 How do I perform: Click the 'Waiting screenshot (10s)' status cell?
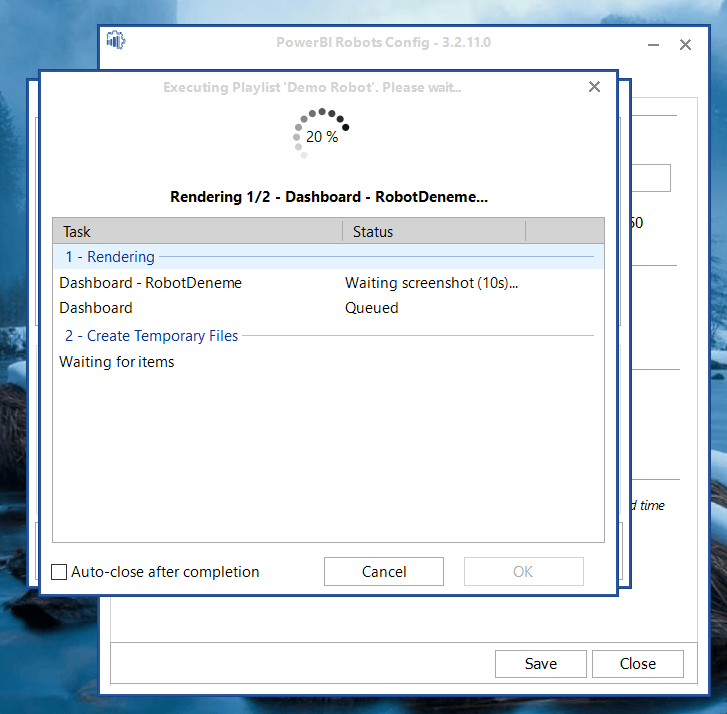point(432,283)
